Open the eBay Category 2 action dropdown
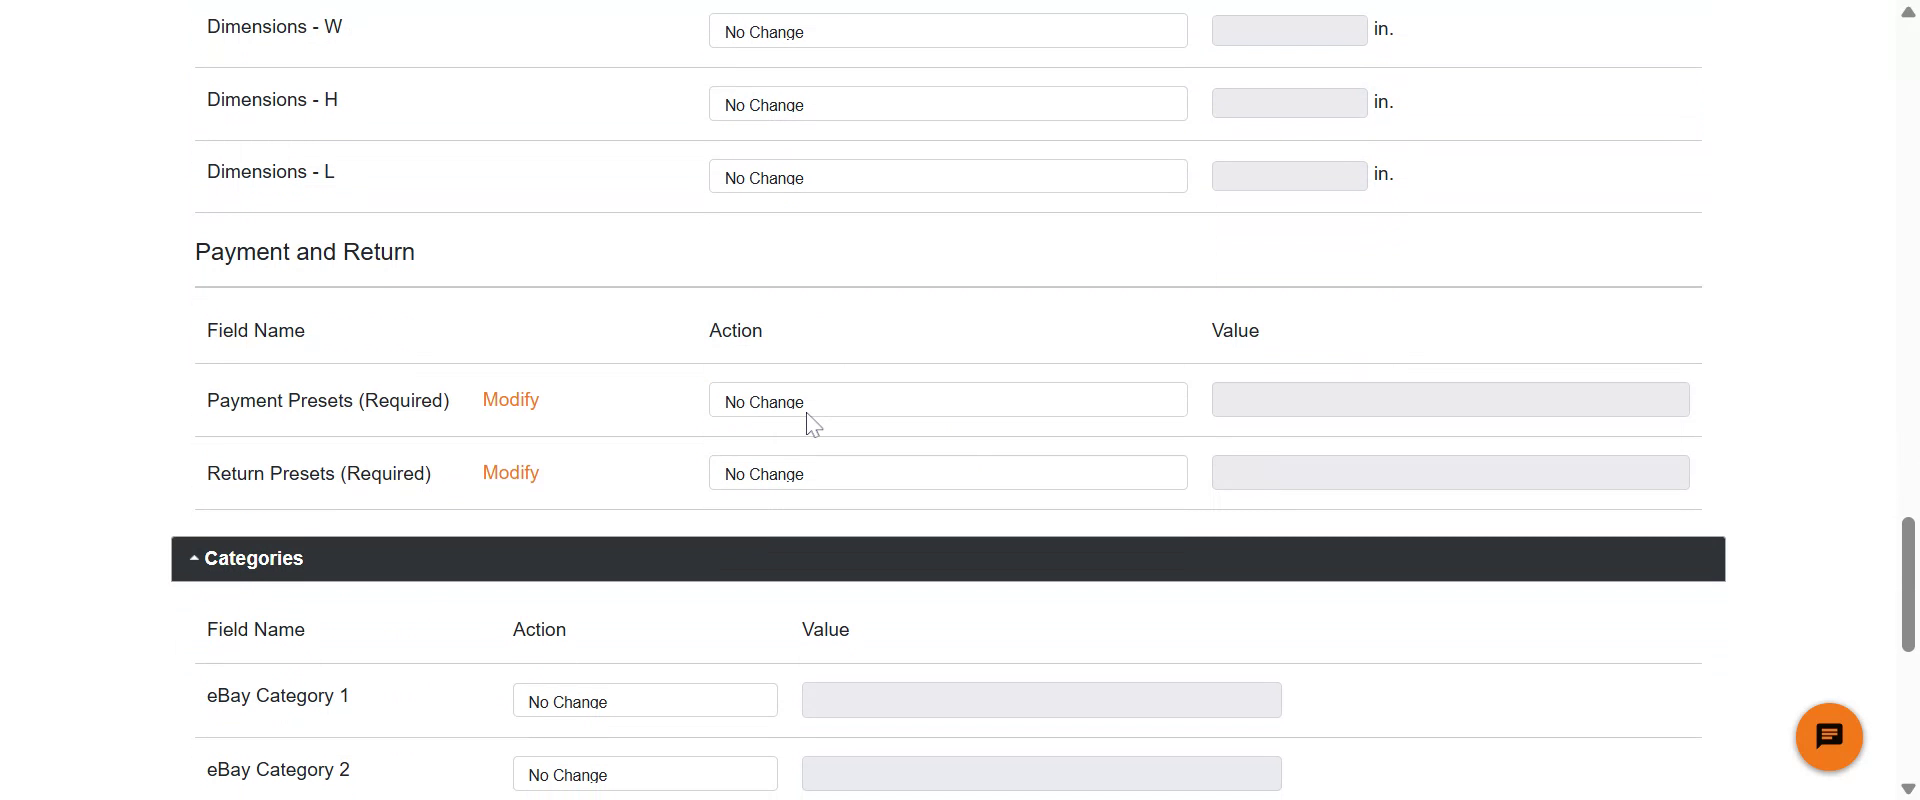The height and width of the screenshot is (800, 1920). coord(644,774)
